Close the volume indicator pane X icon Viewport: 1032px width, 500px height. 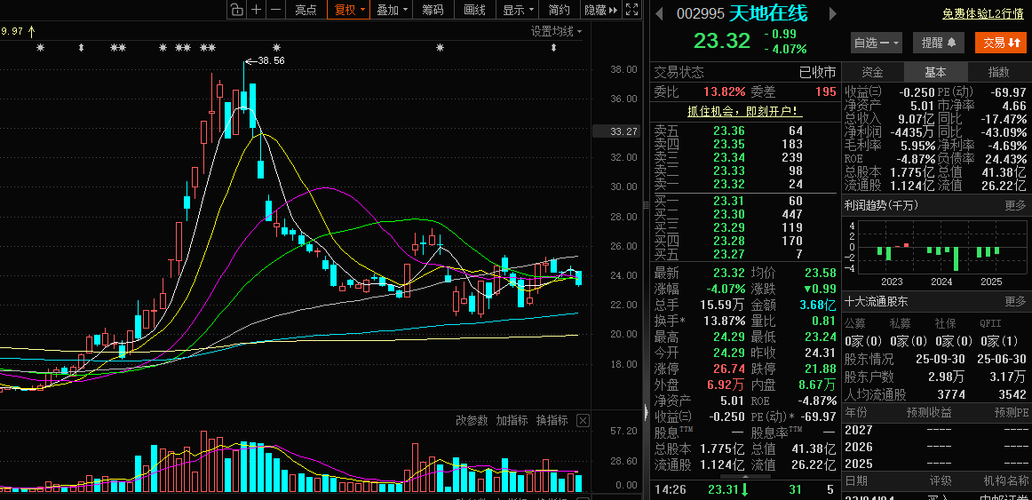(x=582, y=420)
